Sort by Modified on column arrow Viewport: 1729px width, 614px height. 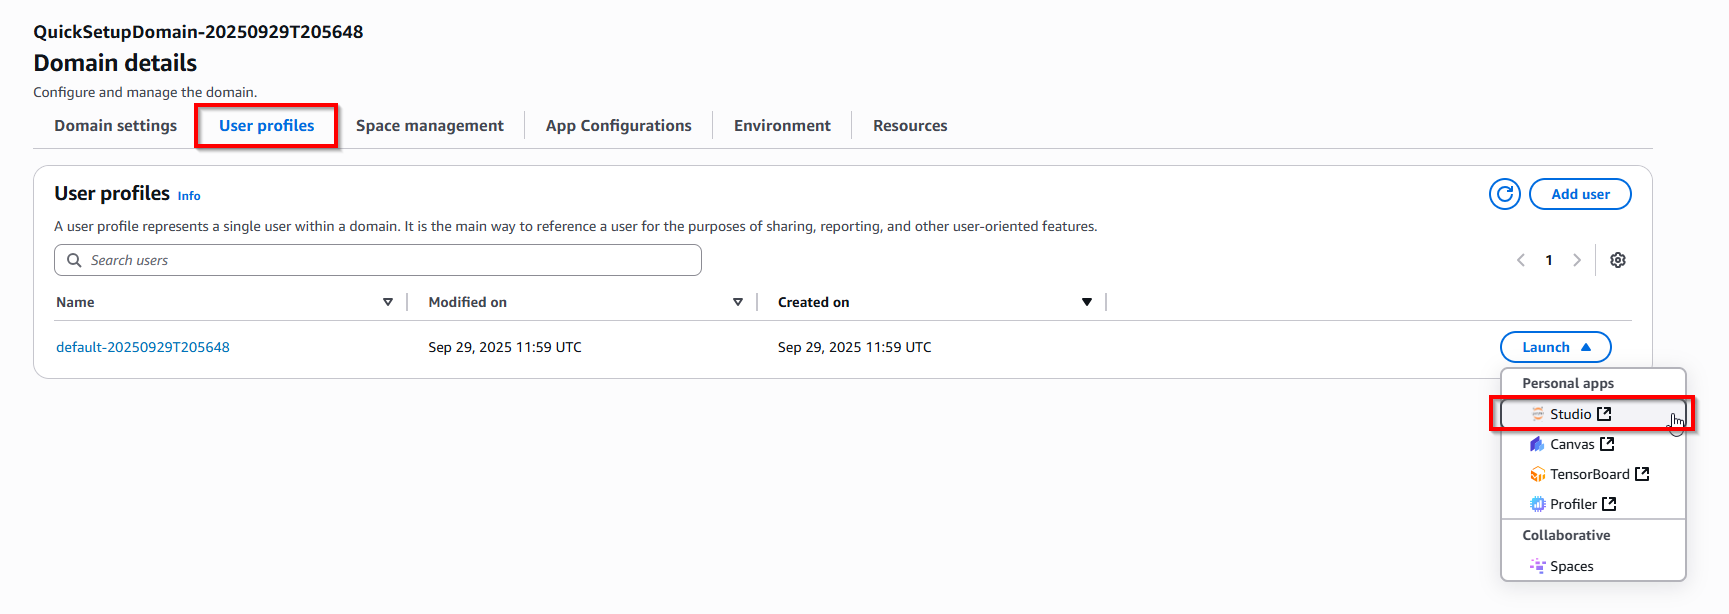738,302
